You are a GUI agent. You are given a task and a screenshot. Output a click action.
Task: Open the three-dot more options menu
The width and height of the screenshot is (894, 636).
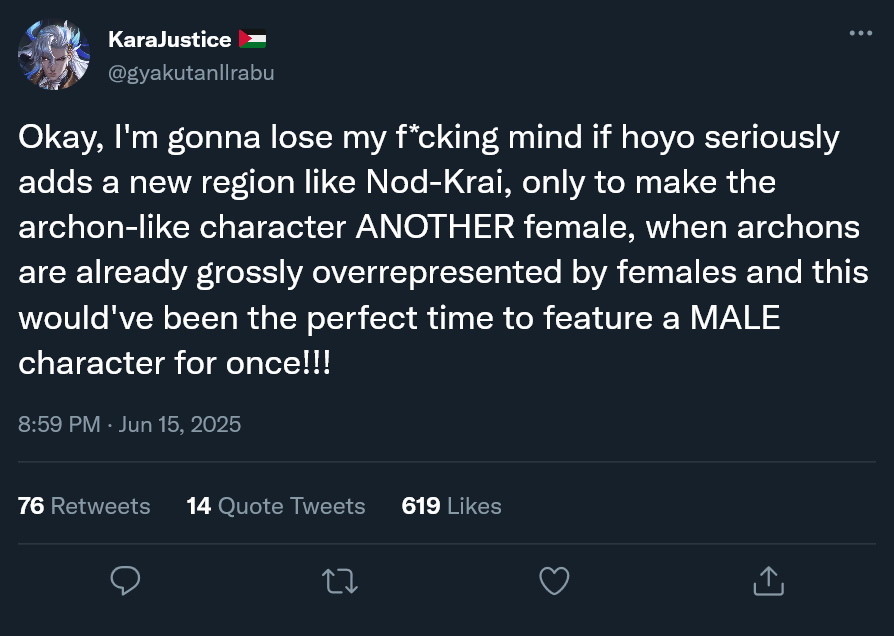click(x=860, y=34)
